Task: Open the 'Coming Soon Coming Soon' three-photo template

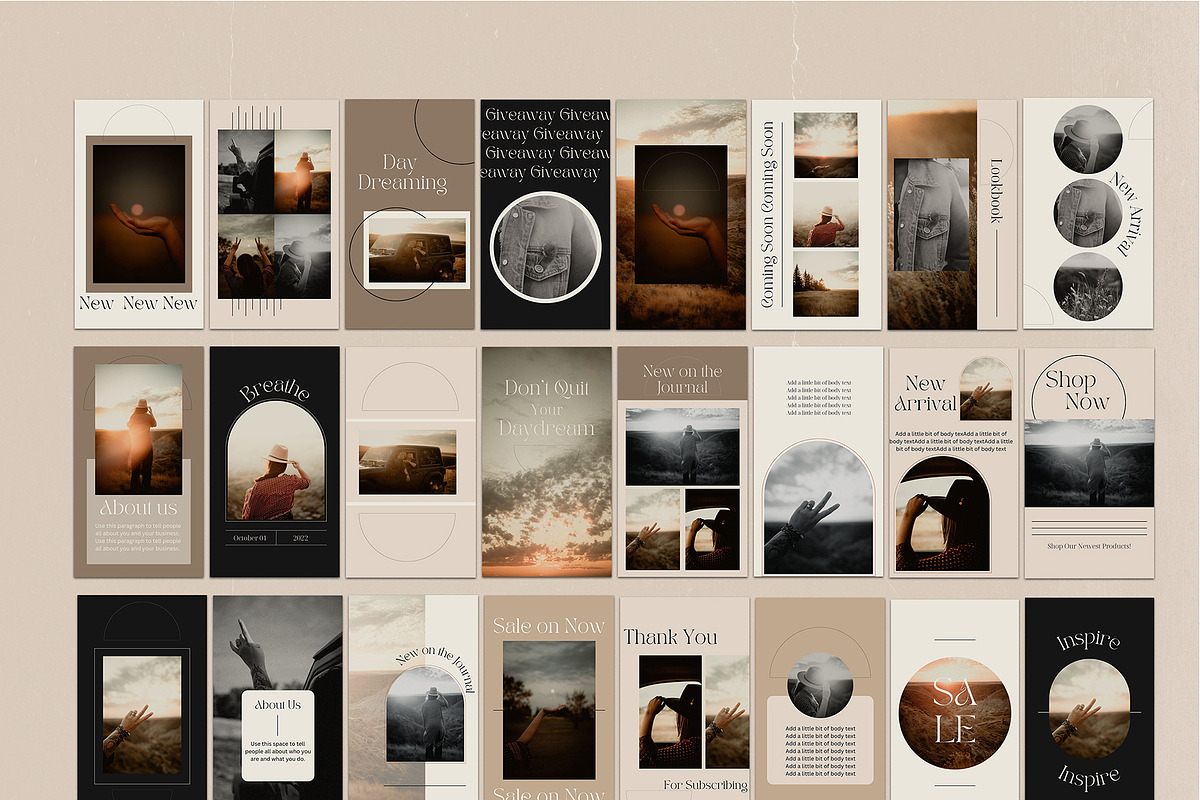Action: [816, 214]
